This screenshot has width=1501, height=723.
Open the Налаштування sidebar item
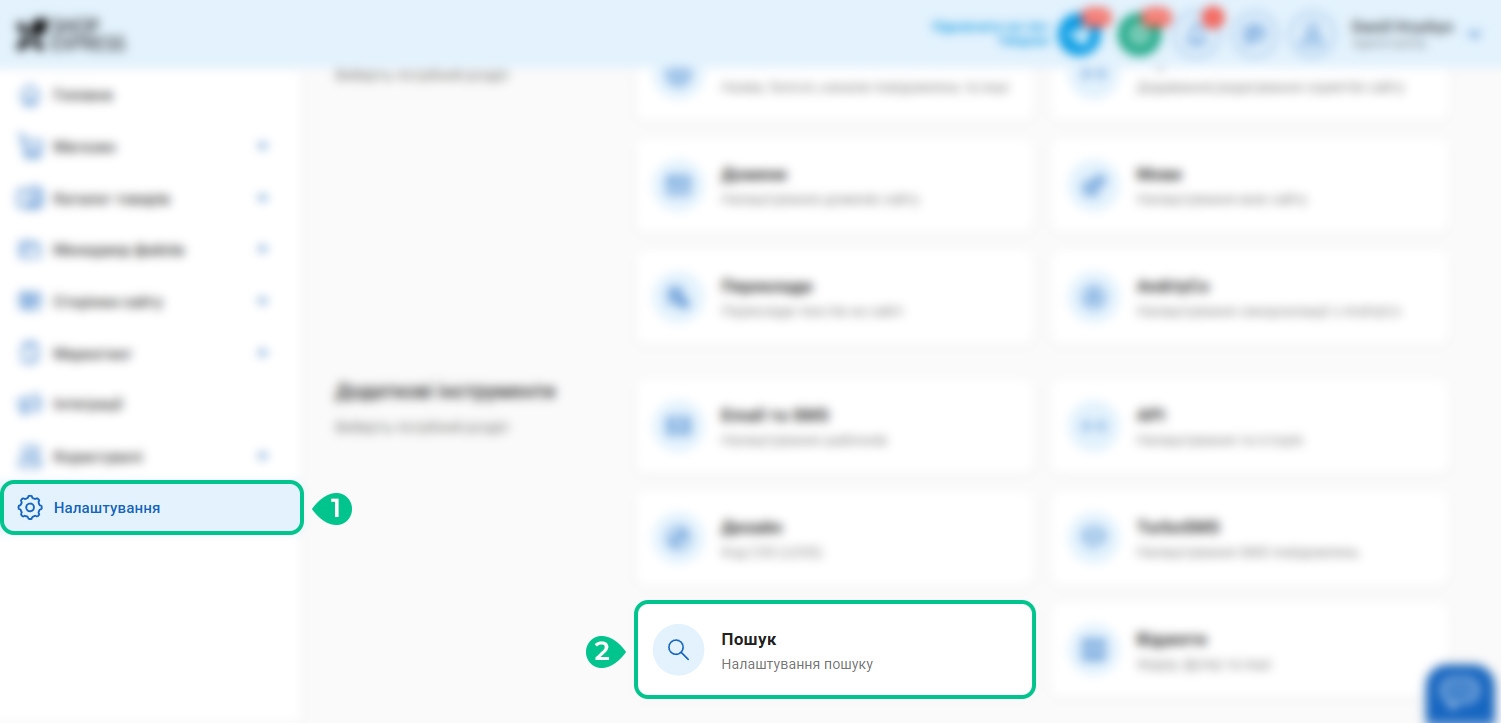(x=151, y=508)
